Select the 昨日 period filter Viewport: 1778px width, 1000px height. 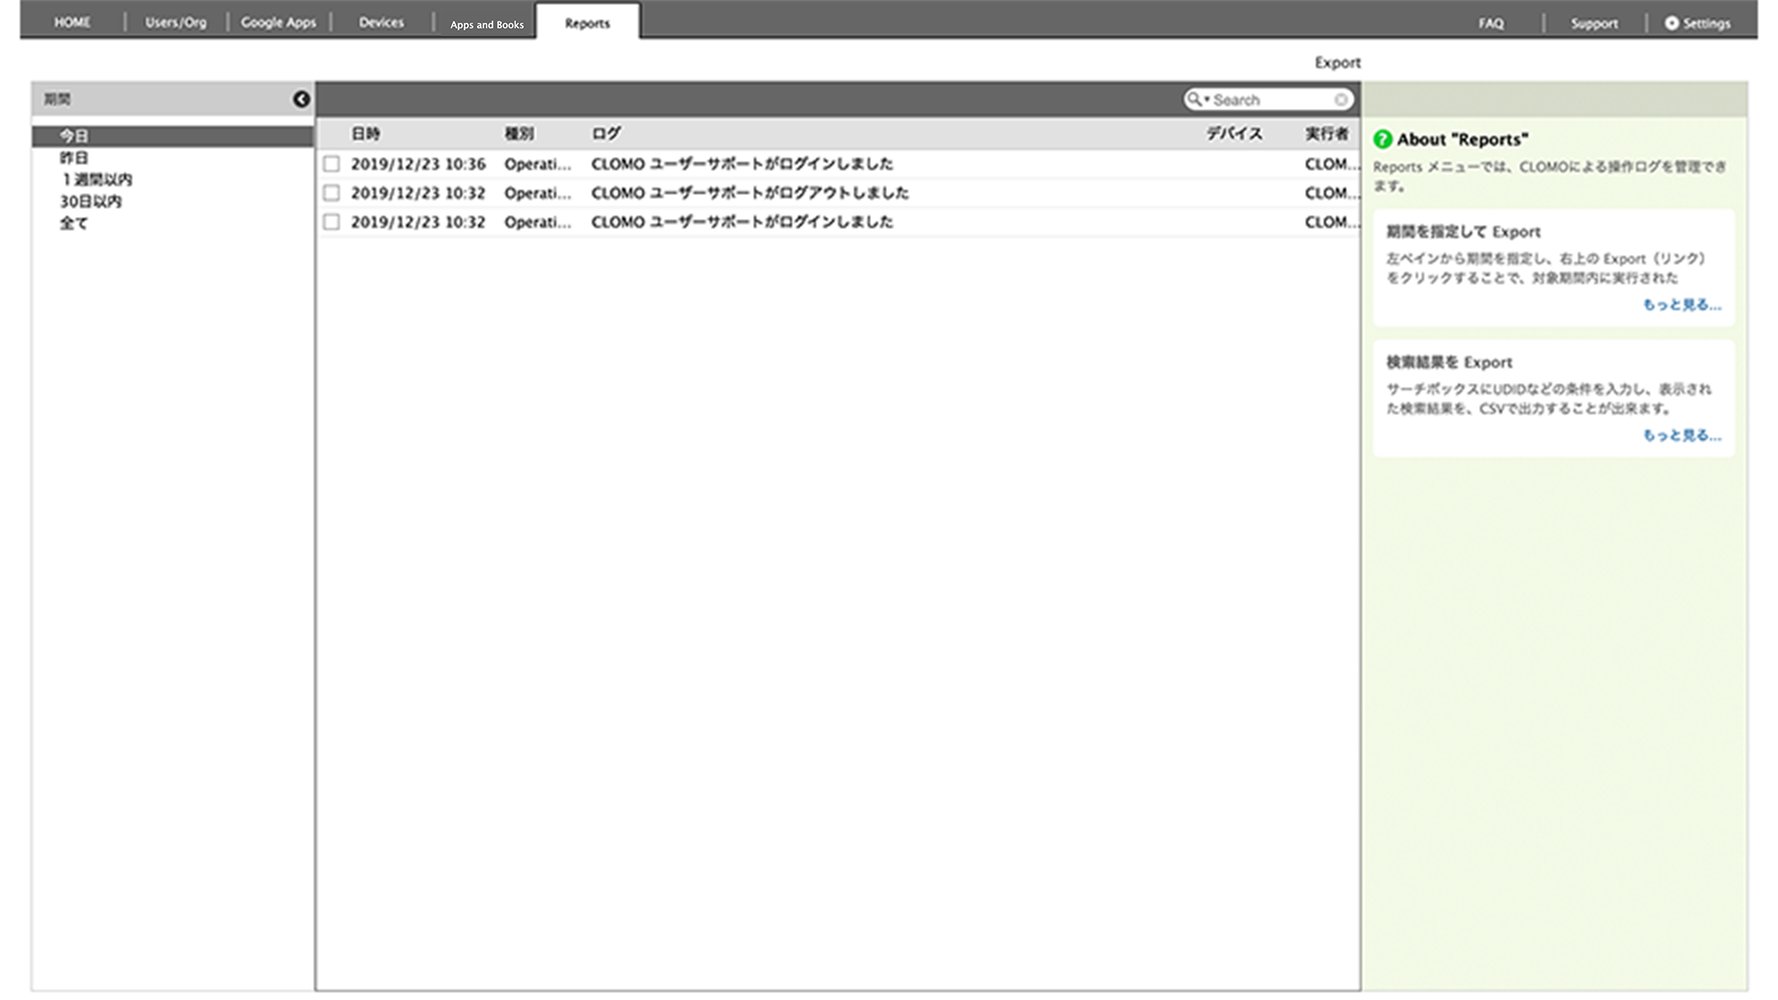coord(74,158)
